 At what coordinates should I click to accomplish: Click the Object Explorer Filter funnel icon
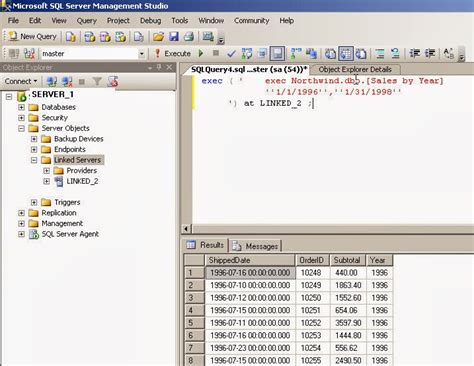[97, 81]
